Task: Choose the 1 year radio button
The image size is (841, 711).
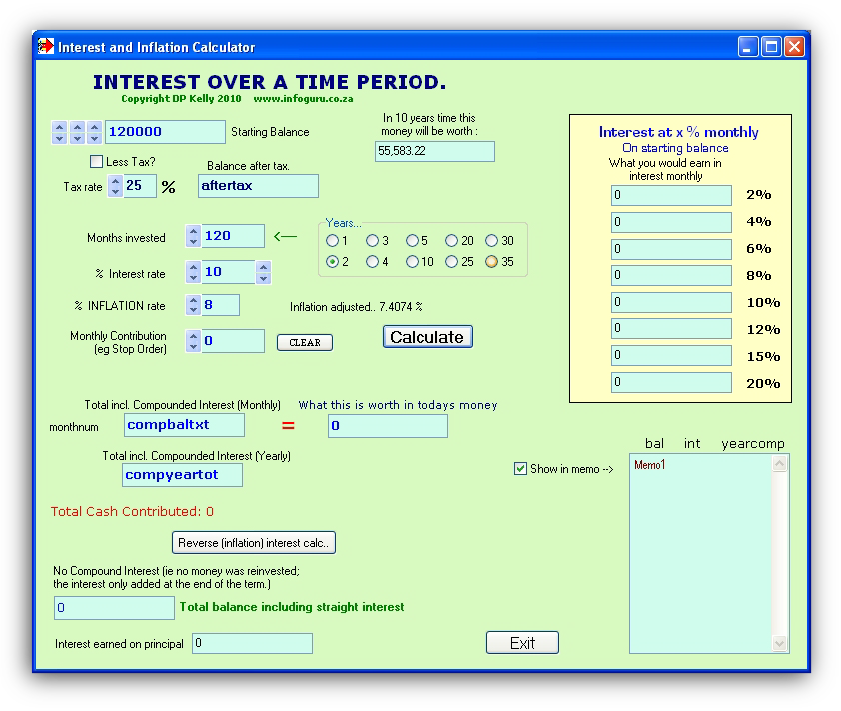Action: click(x=332, y=241)
